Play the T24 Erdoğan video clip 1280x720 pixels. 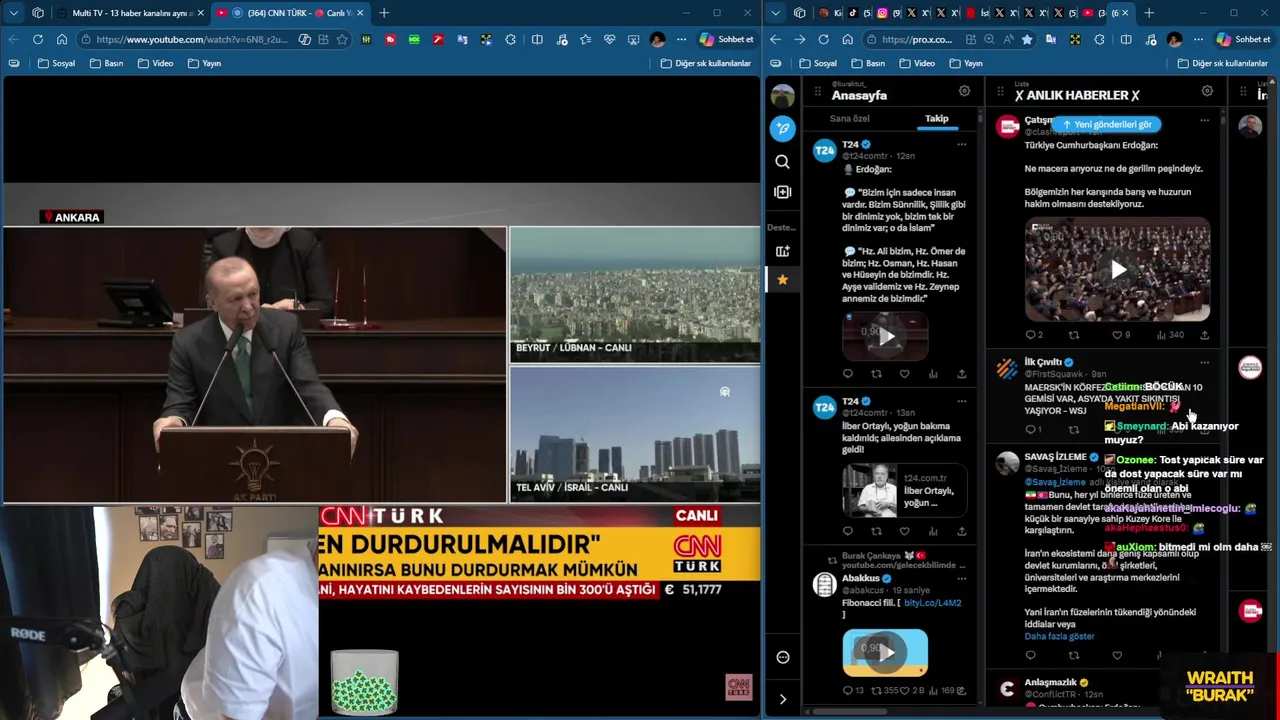click(885, 336)
